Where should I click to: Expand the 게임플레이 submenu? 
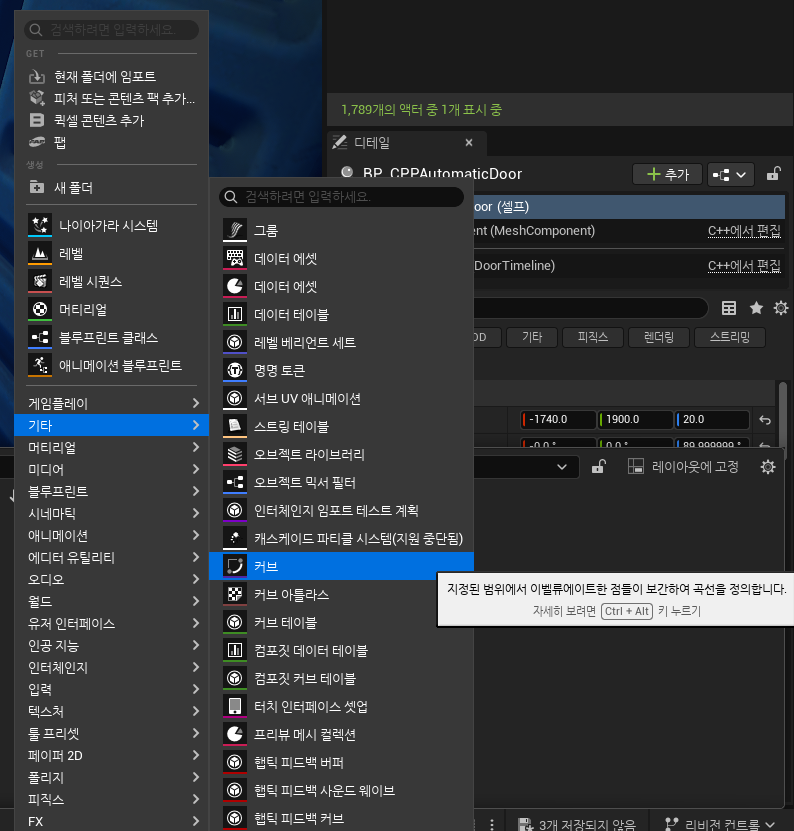(x=111, y=403)
